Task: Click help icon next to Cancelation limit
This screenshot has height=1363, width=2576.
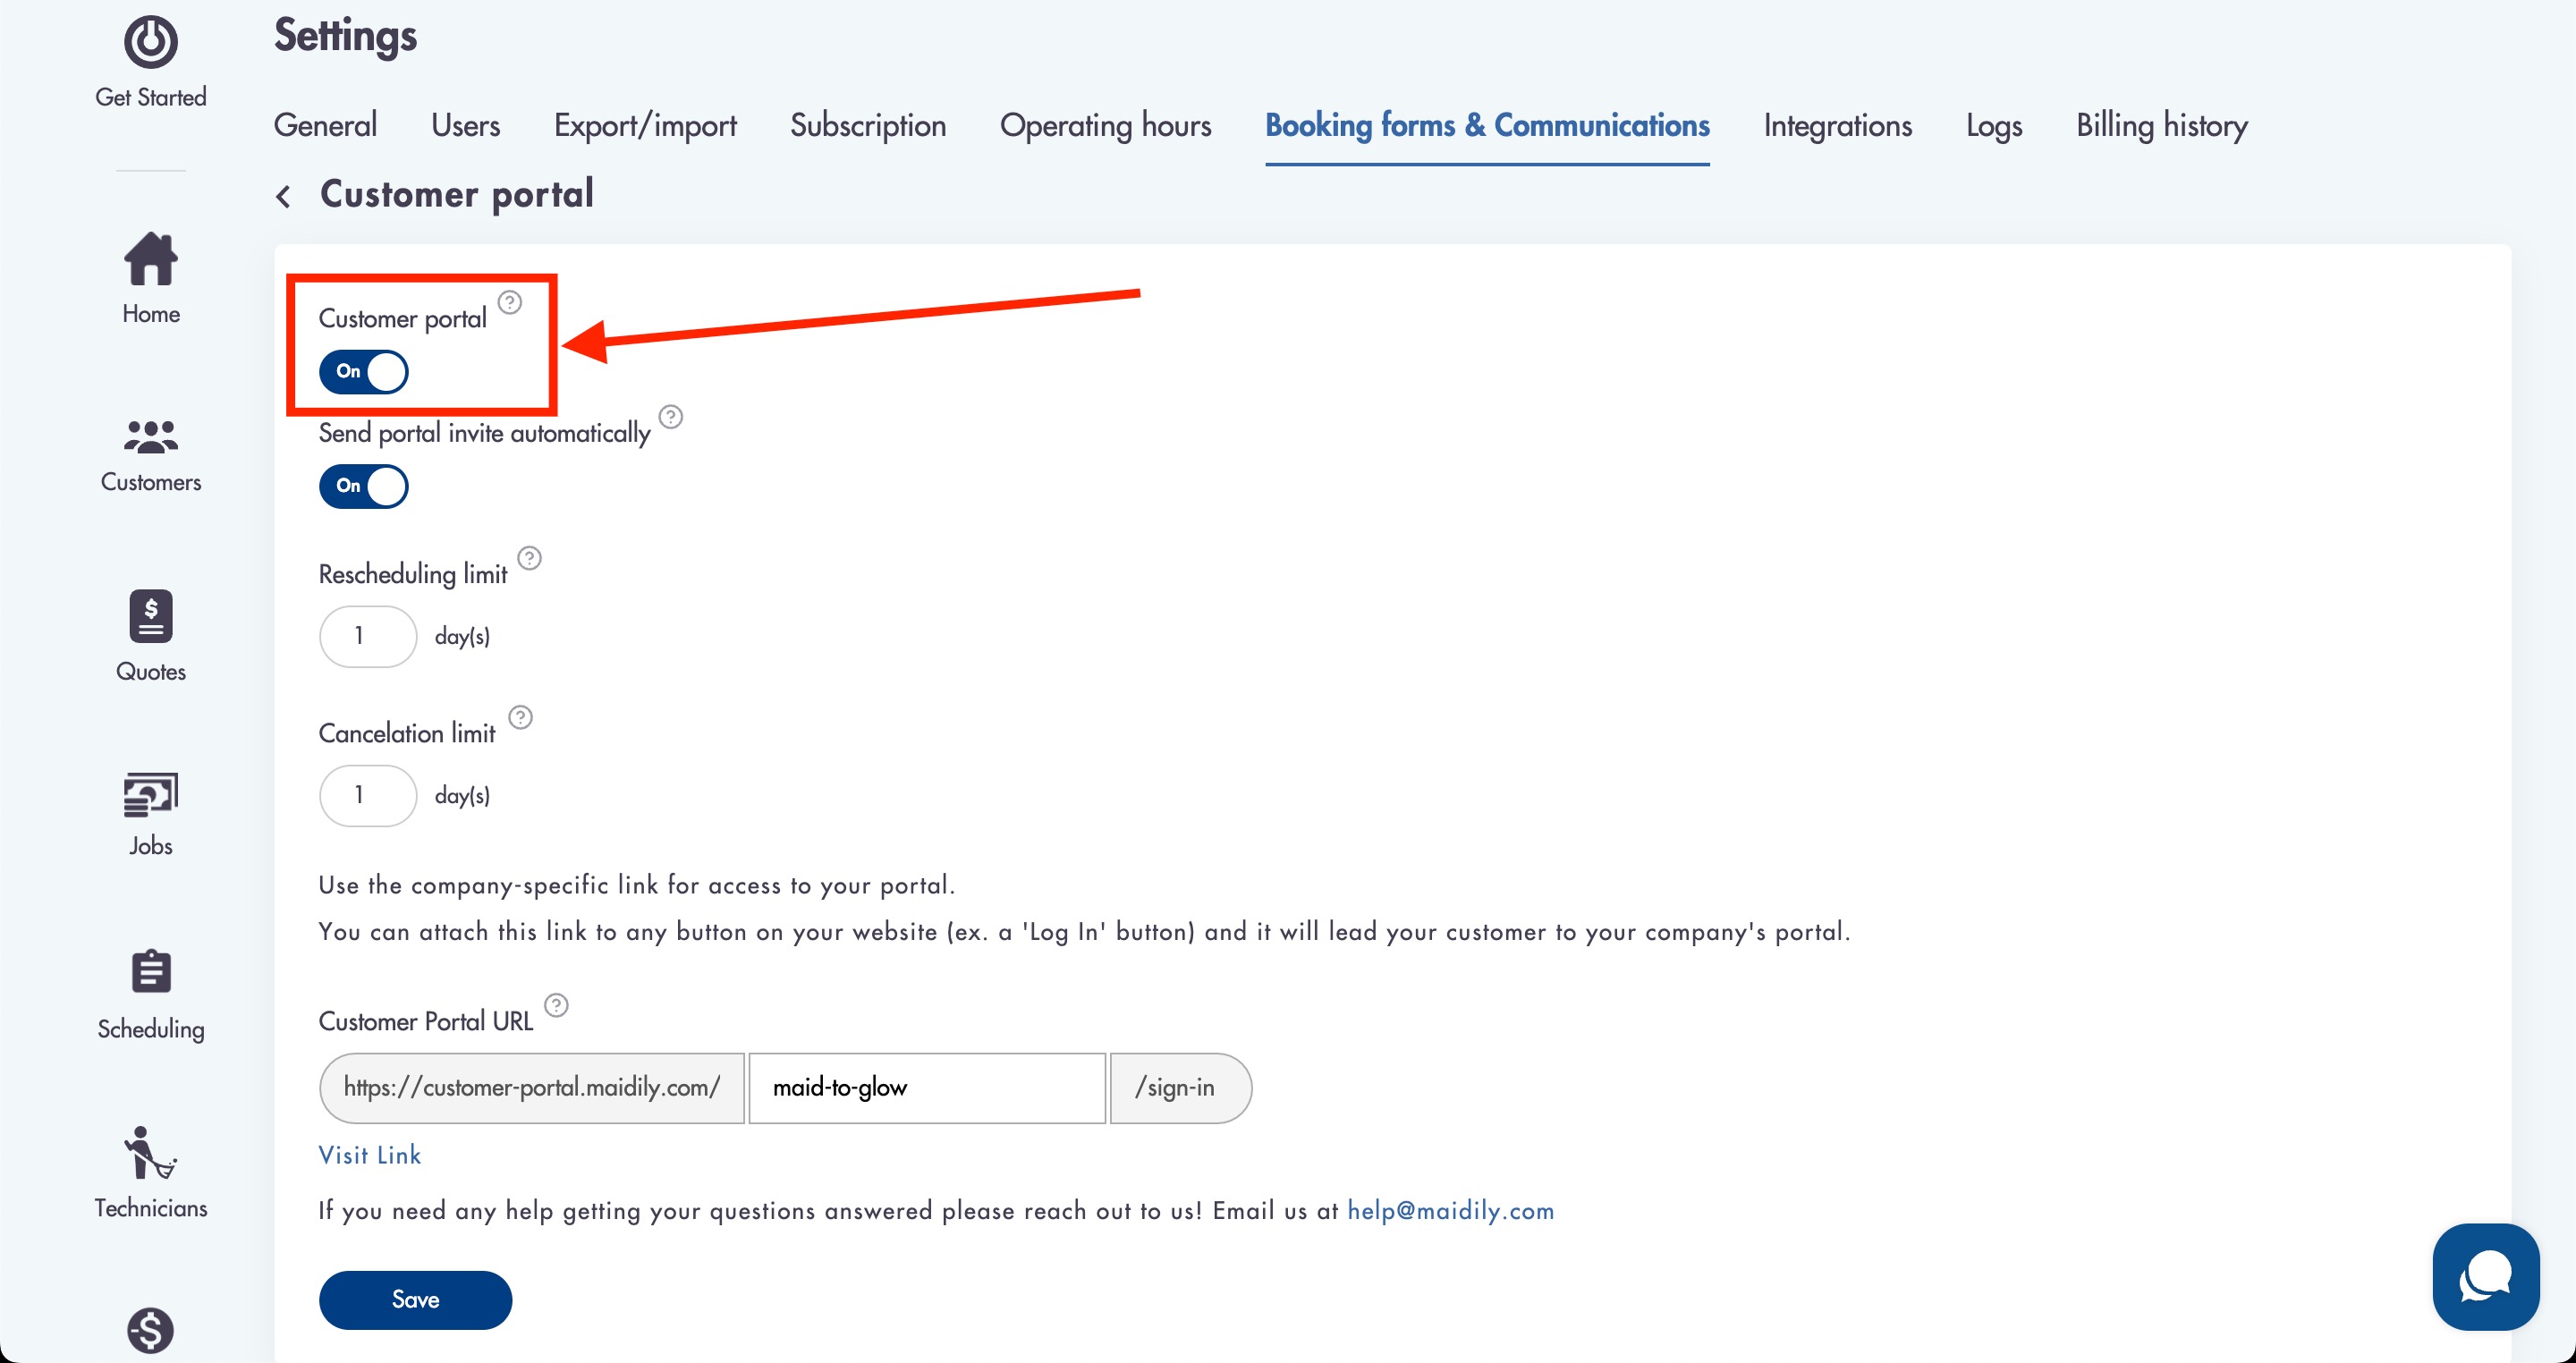Action: 521,717
